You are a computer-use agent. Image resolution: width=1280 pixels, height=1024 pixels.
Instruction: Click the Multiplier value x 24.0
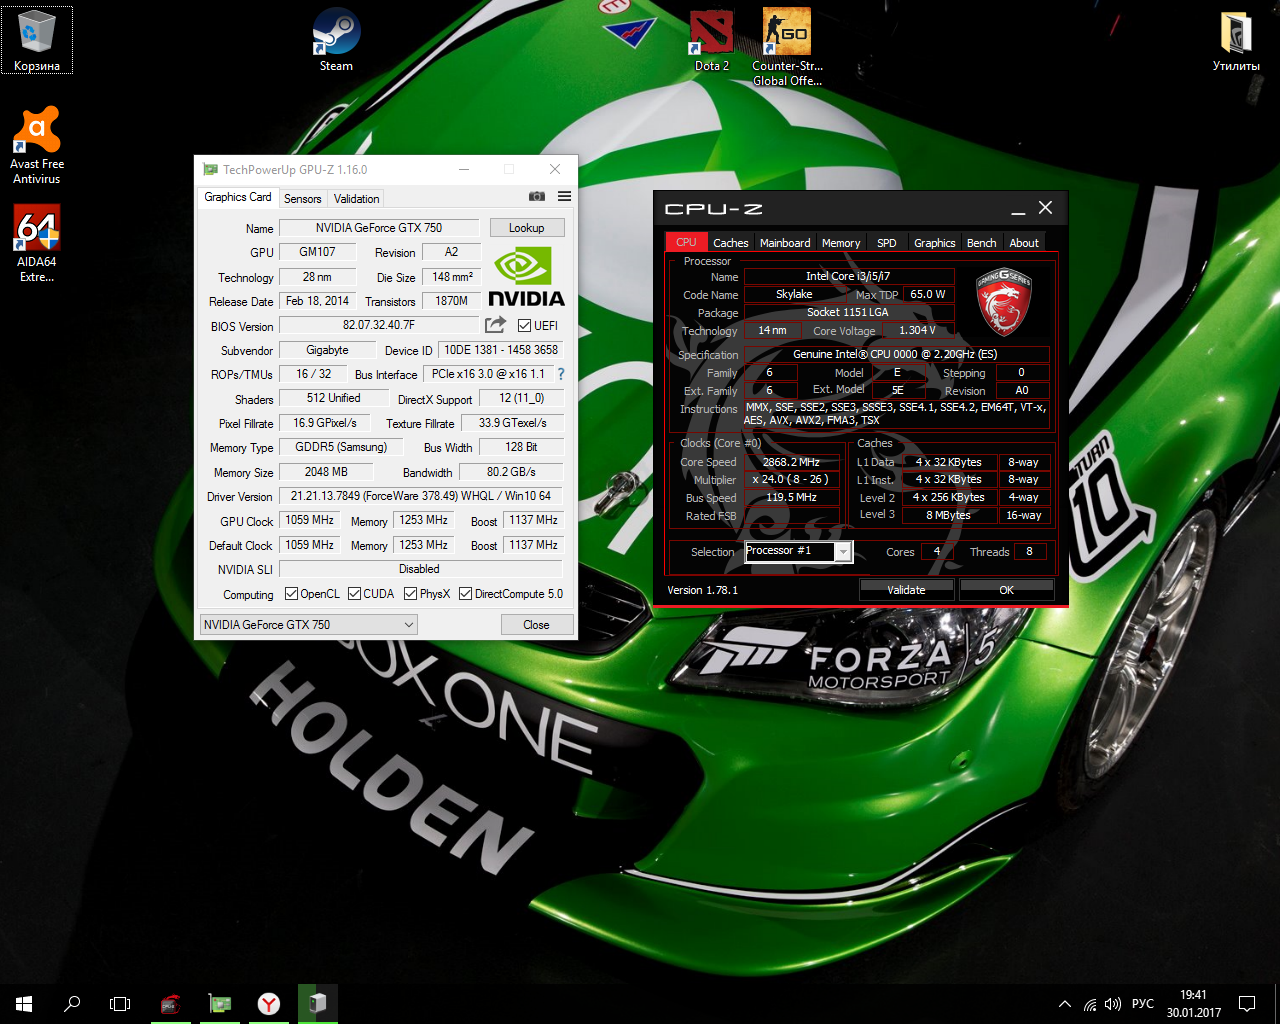point(791,479)
